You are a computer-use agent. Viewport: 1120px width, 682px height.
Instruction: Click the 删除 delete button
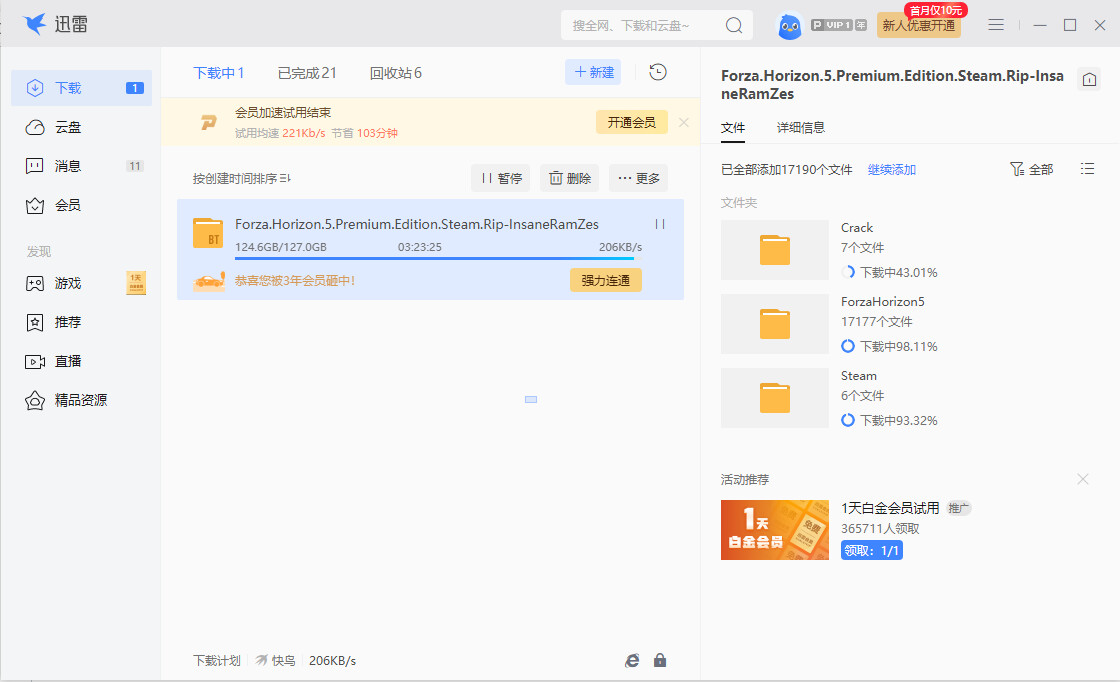(569, 178)
